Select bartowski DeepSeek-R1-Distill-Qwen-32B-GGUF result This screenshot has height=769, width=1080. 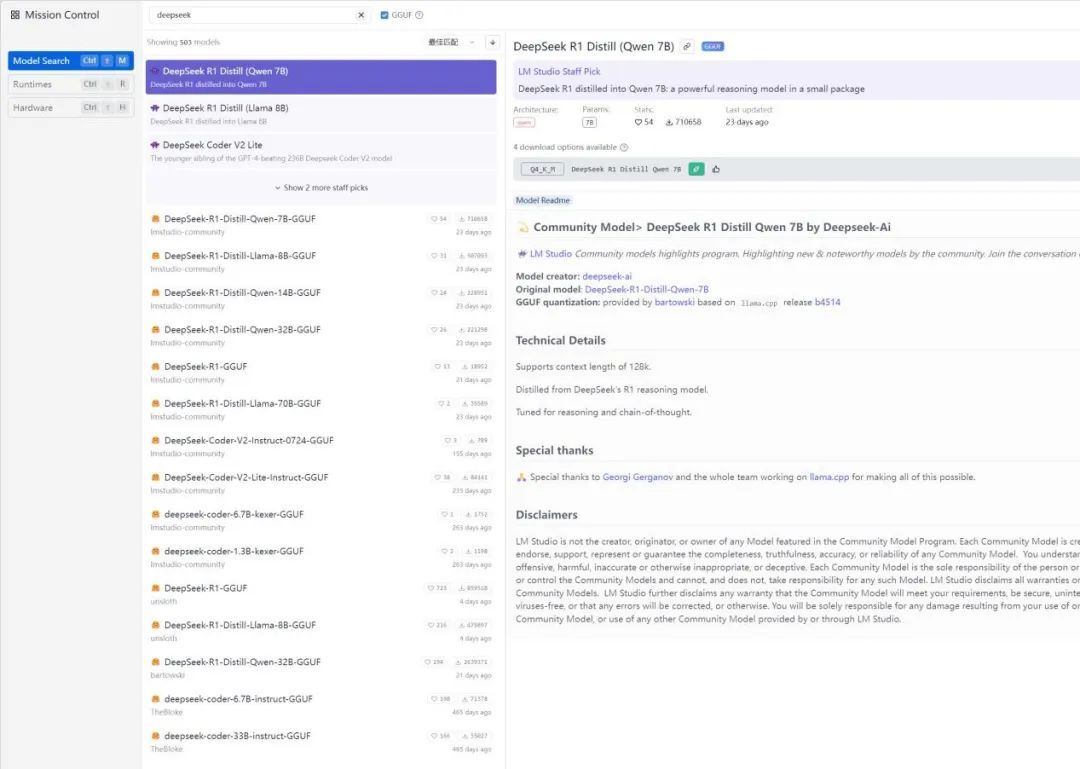click(321, 668)
